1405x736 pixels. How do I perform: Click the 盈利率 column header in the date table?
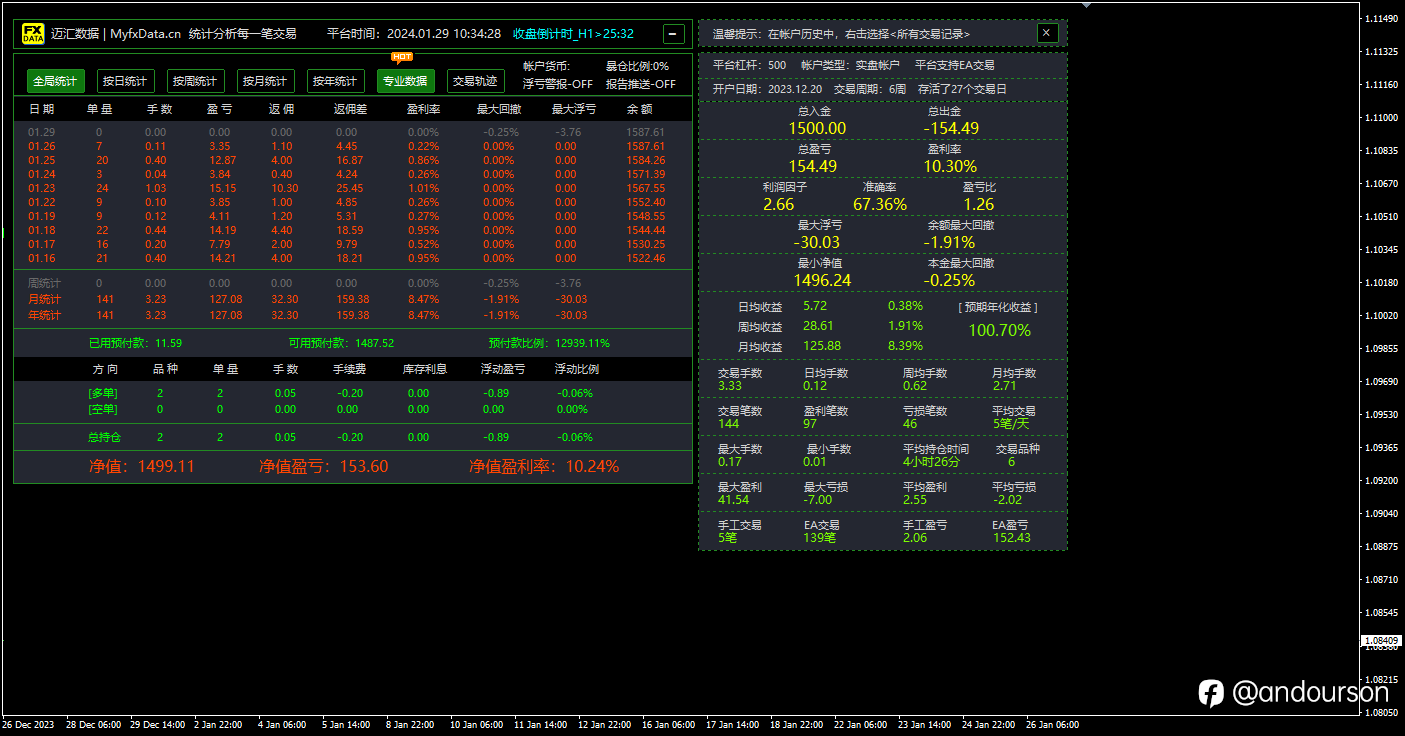point(424,109)
